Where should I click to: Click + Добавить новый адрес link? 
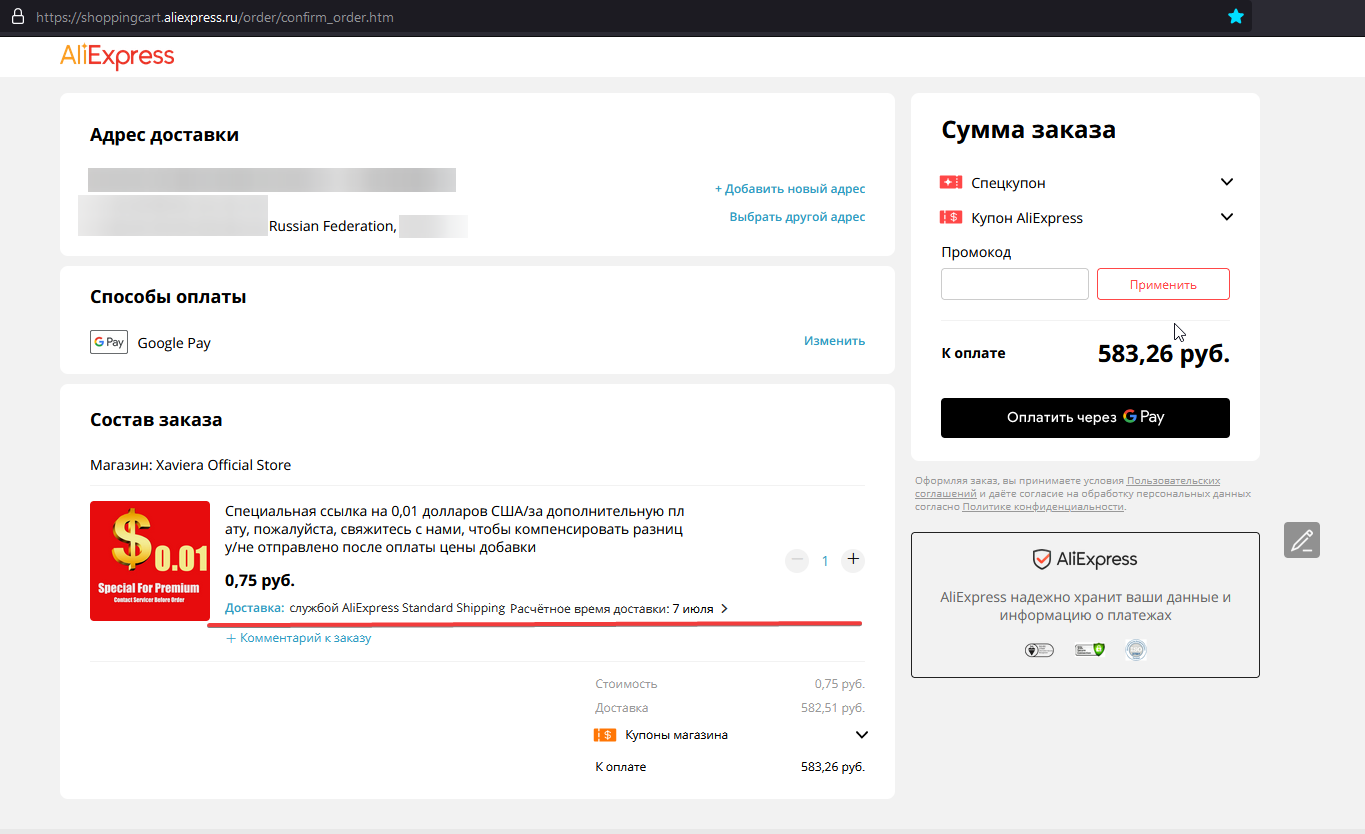click(x=790, y=188)
